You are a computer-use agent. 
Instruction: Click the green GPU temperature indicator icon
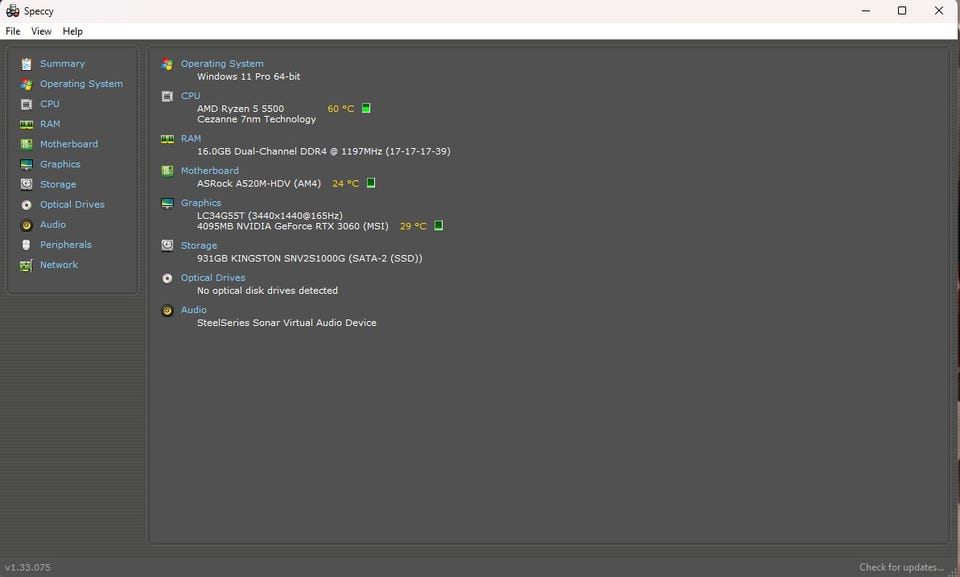click(x=438, y=226)
